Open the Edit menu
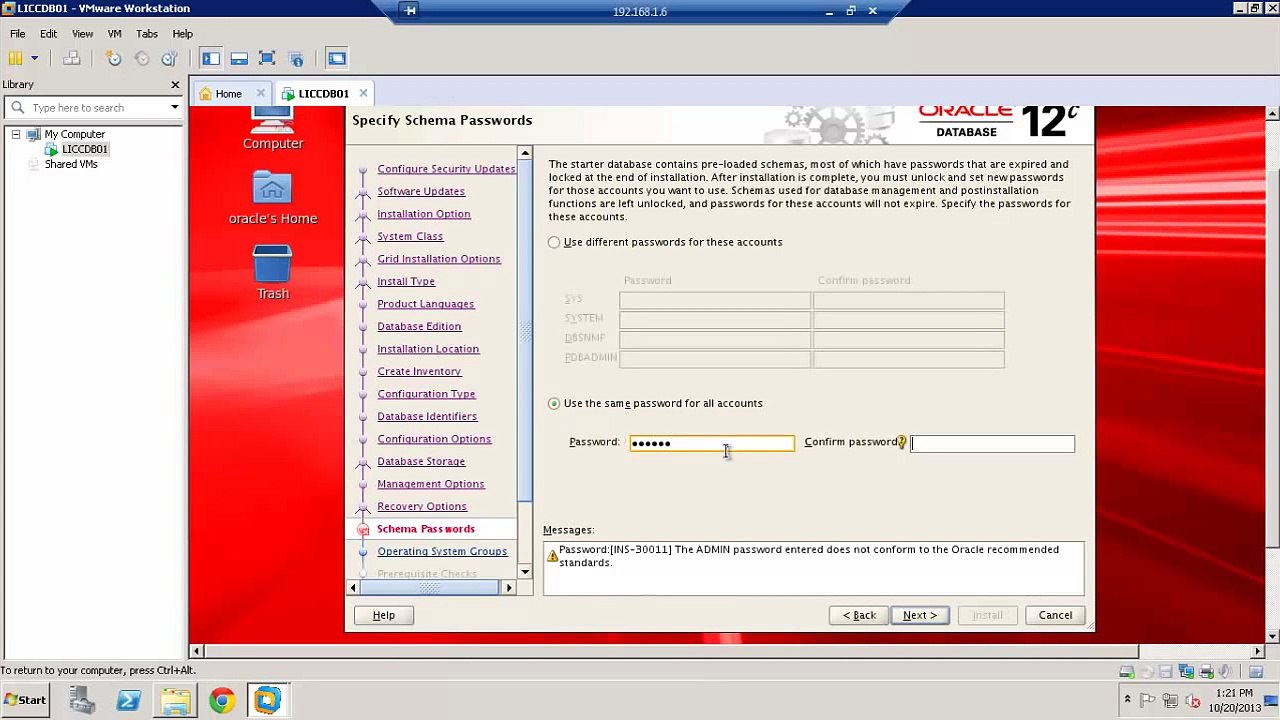The image size is (1280, 720). (x=48, y=34)
